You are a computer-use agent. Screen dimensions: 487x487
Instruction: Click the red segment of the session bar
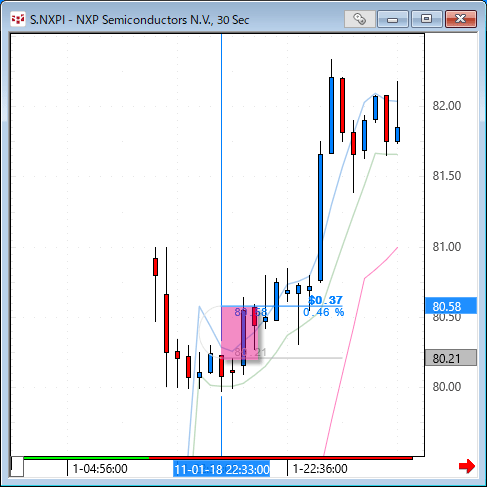click(281, 458)
